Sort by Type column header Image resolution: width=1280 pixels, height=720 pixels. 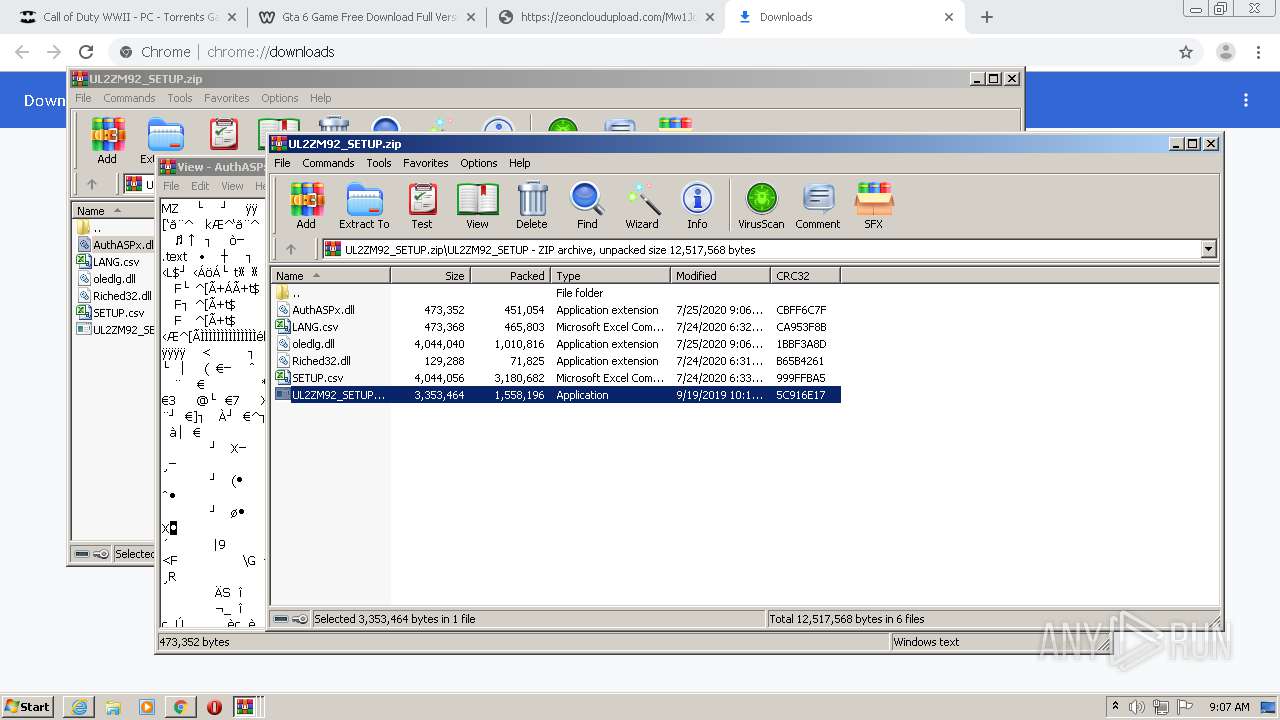point(610,276)
